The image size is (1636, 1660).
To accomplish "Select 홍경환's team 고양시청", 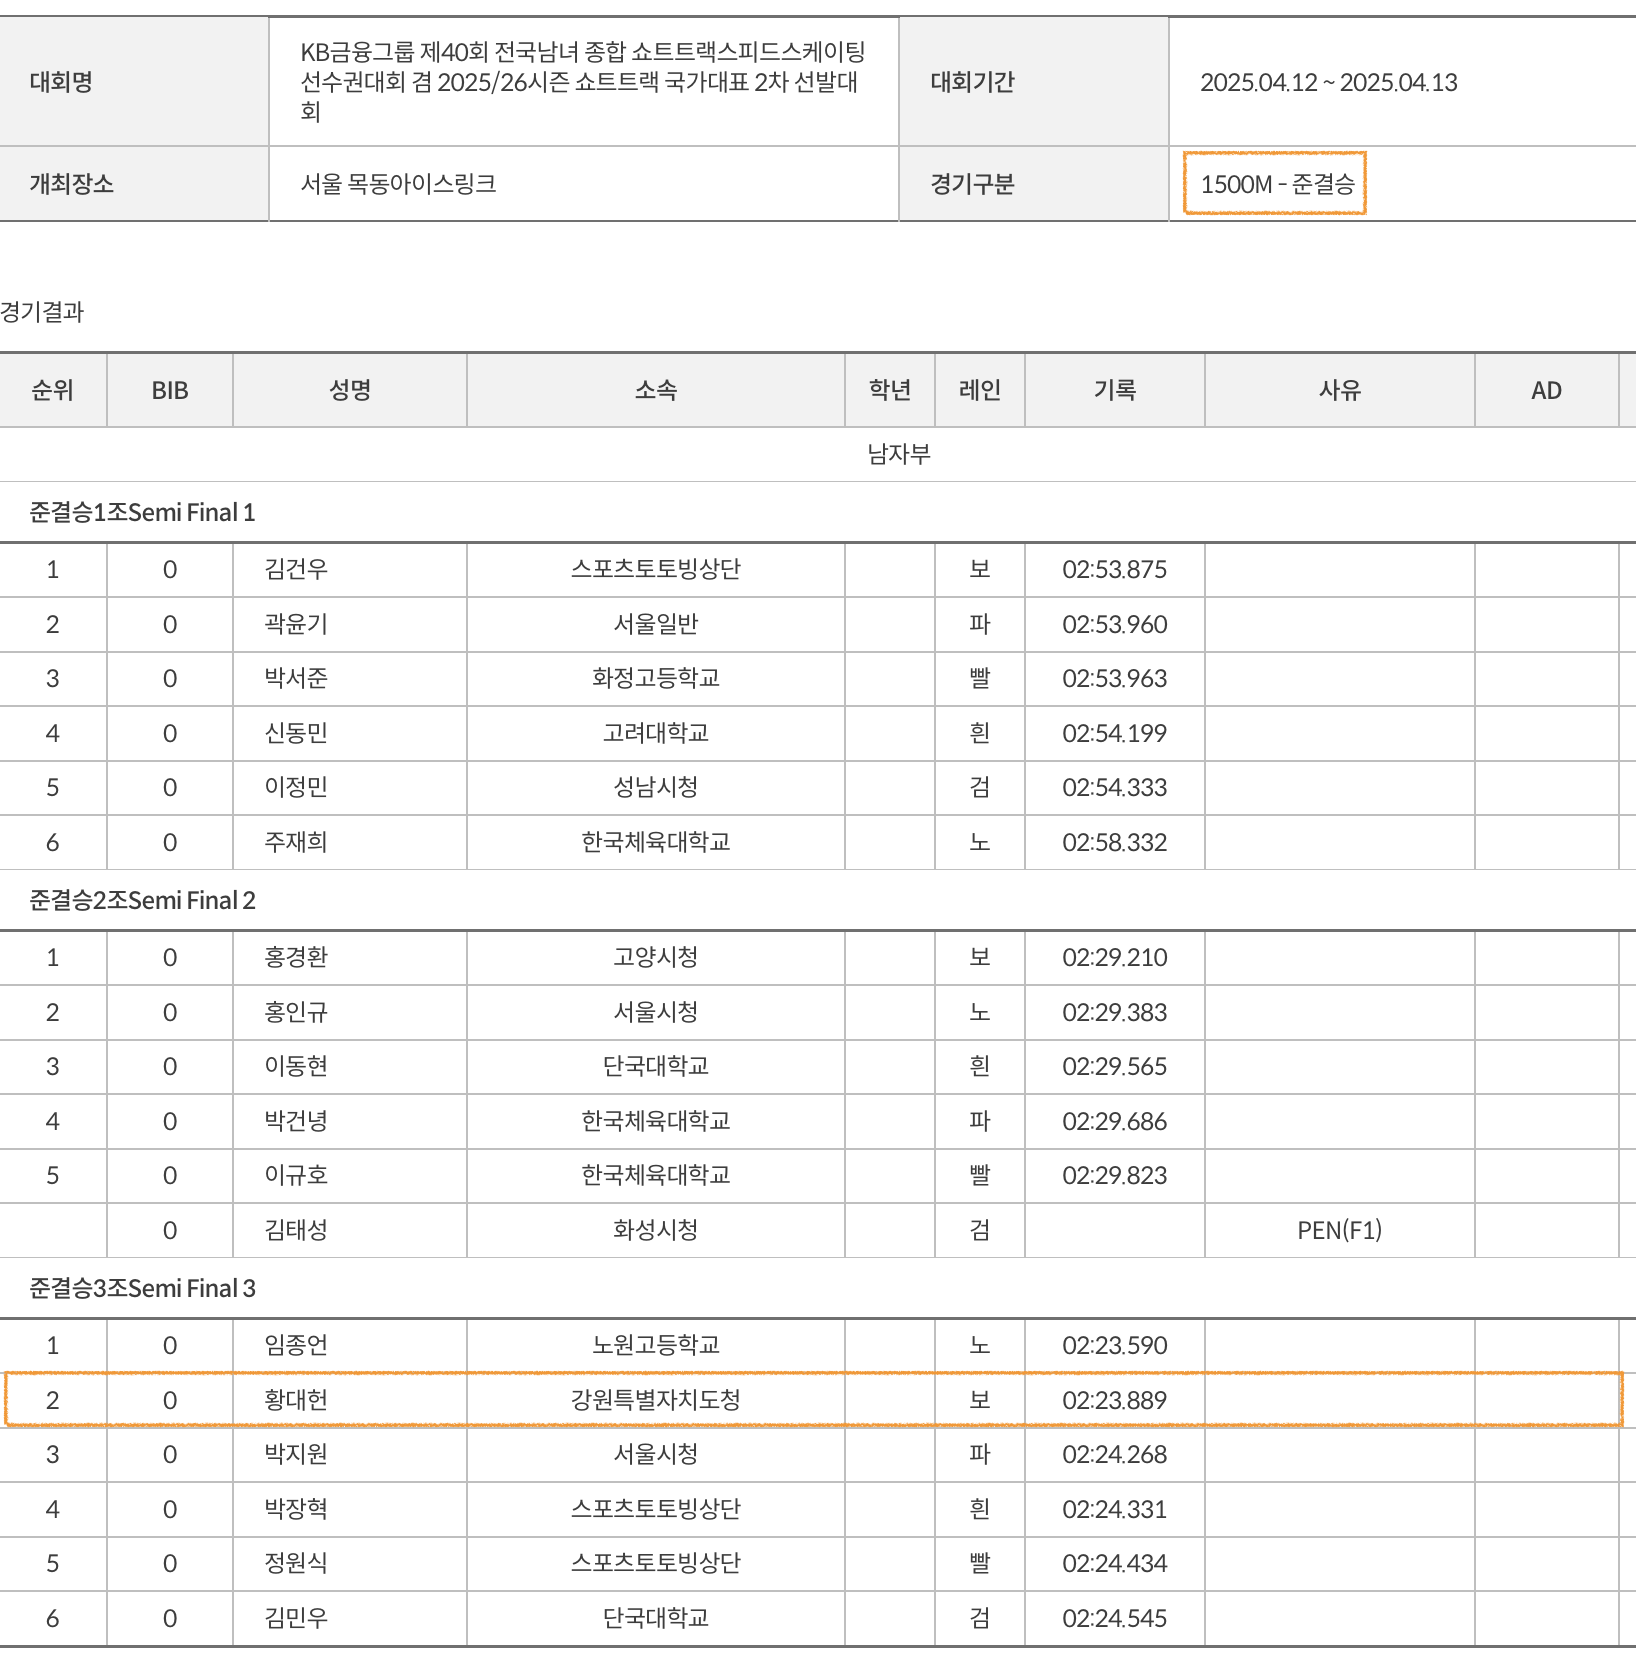I will pyautogui.click(x=655, y=957).
